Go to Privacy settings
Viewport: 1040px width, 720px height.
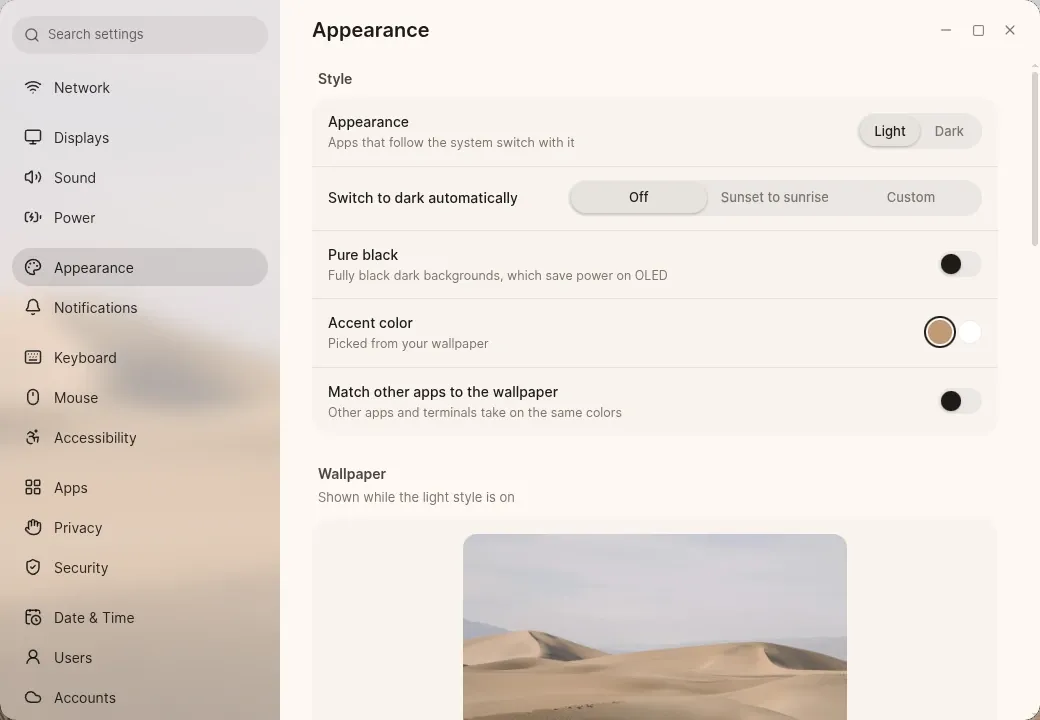[140, 527]
